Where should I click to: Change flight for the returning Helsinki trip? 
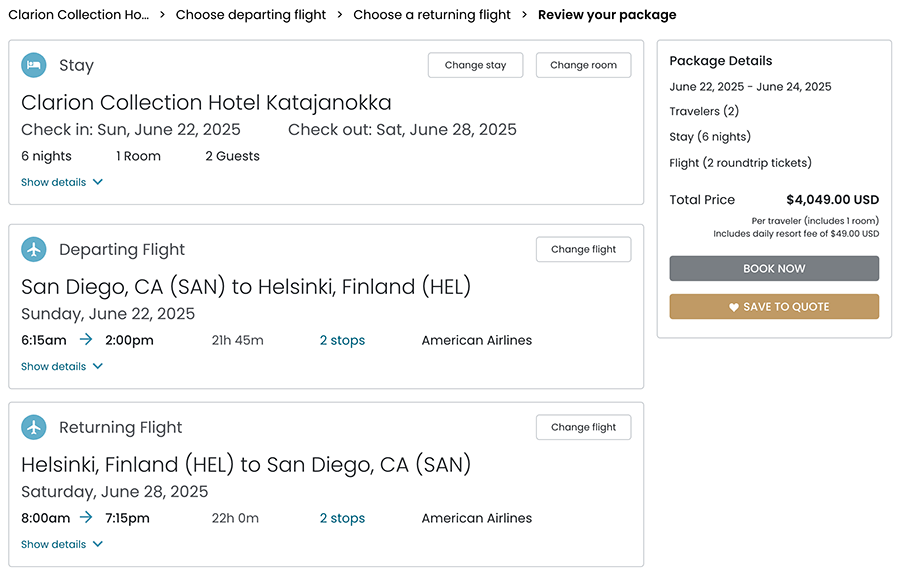click(x=583, y=427)
